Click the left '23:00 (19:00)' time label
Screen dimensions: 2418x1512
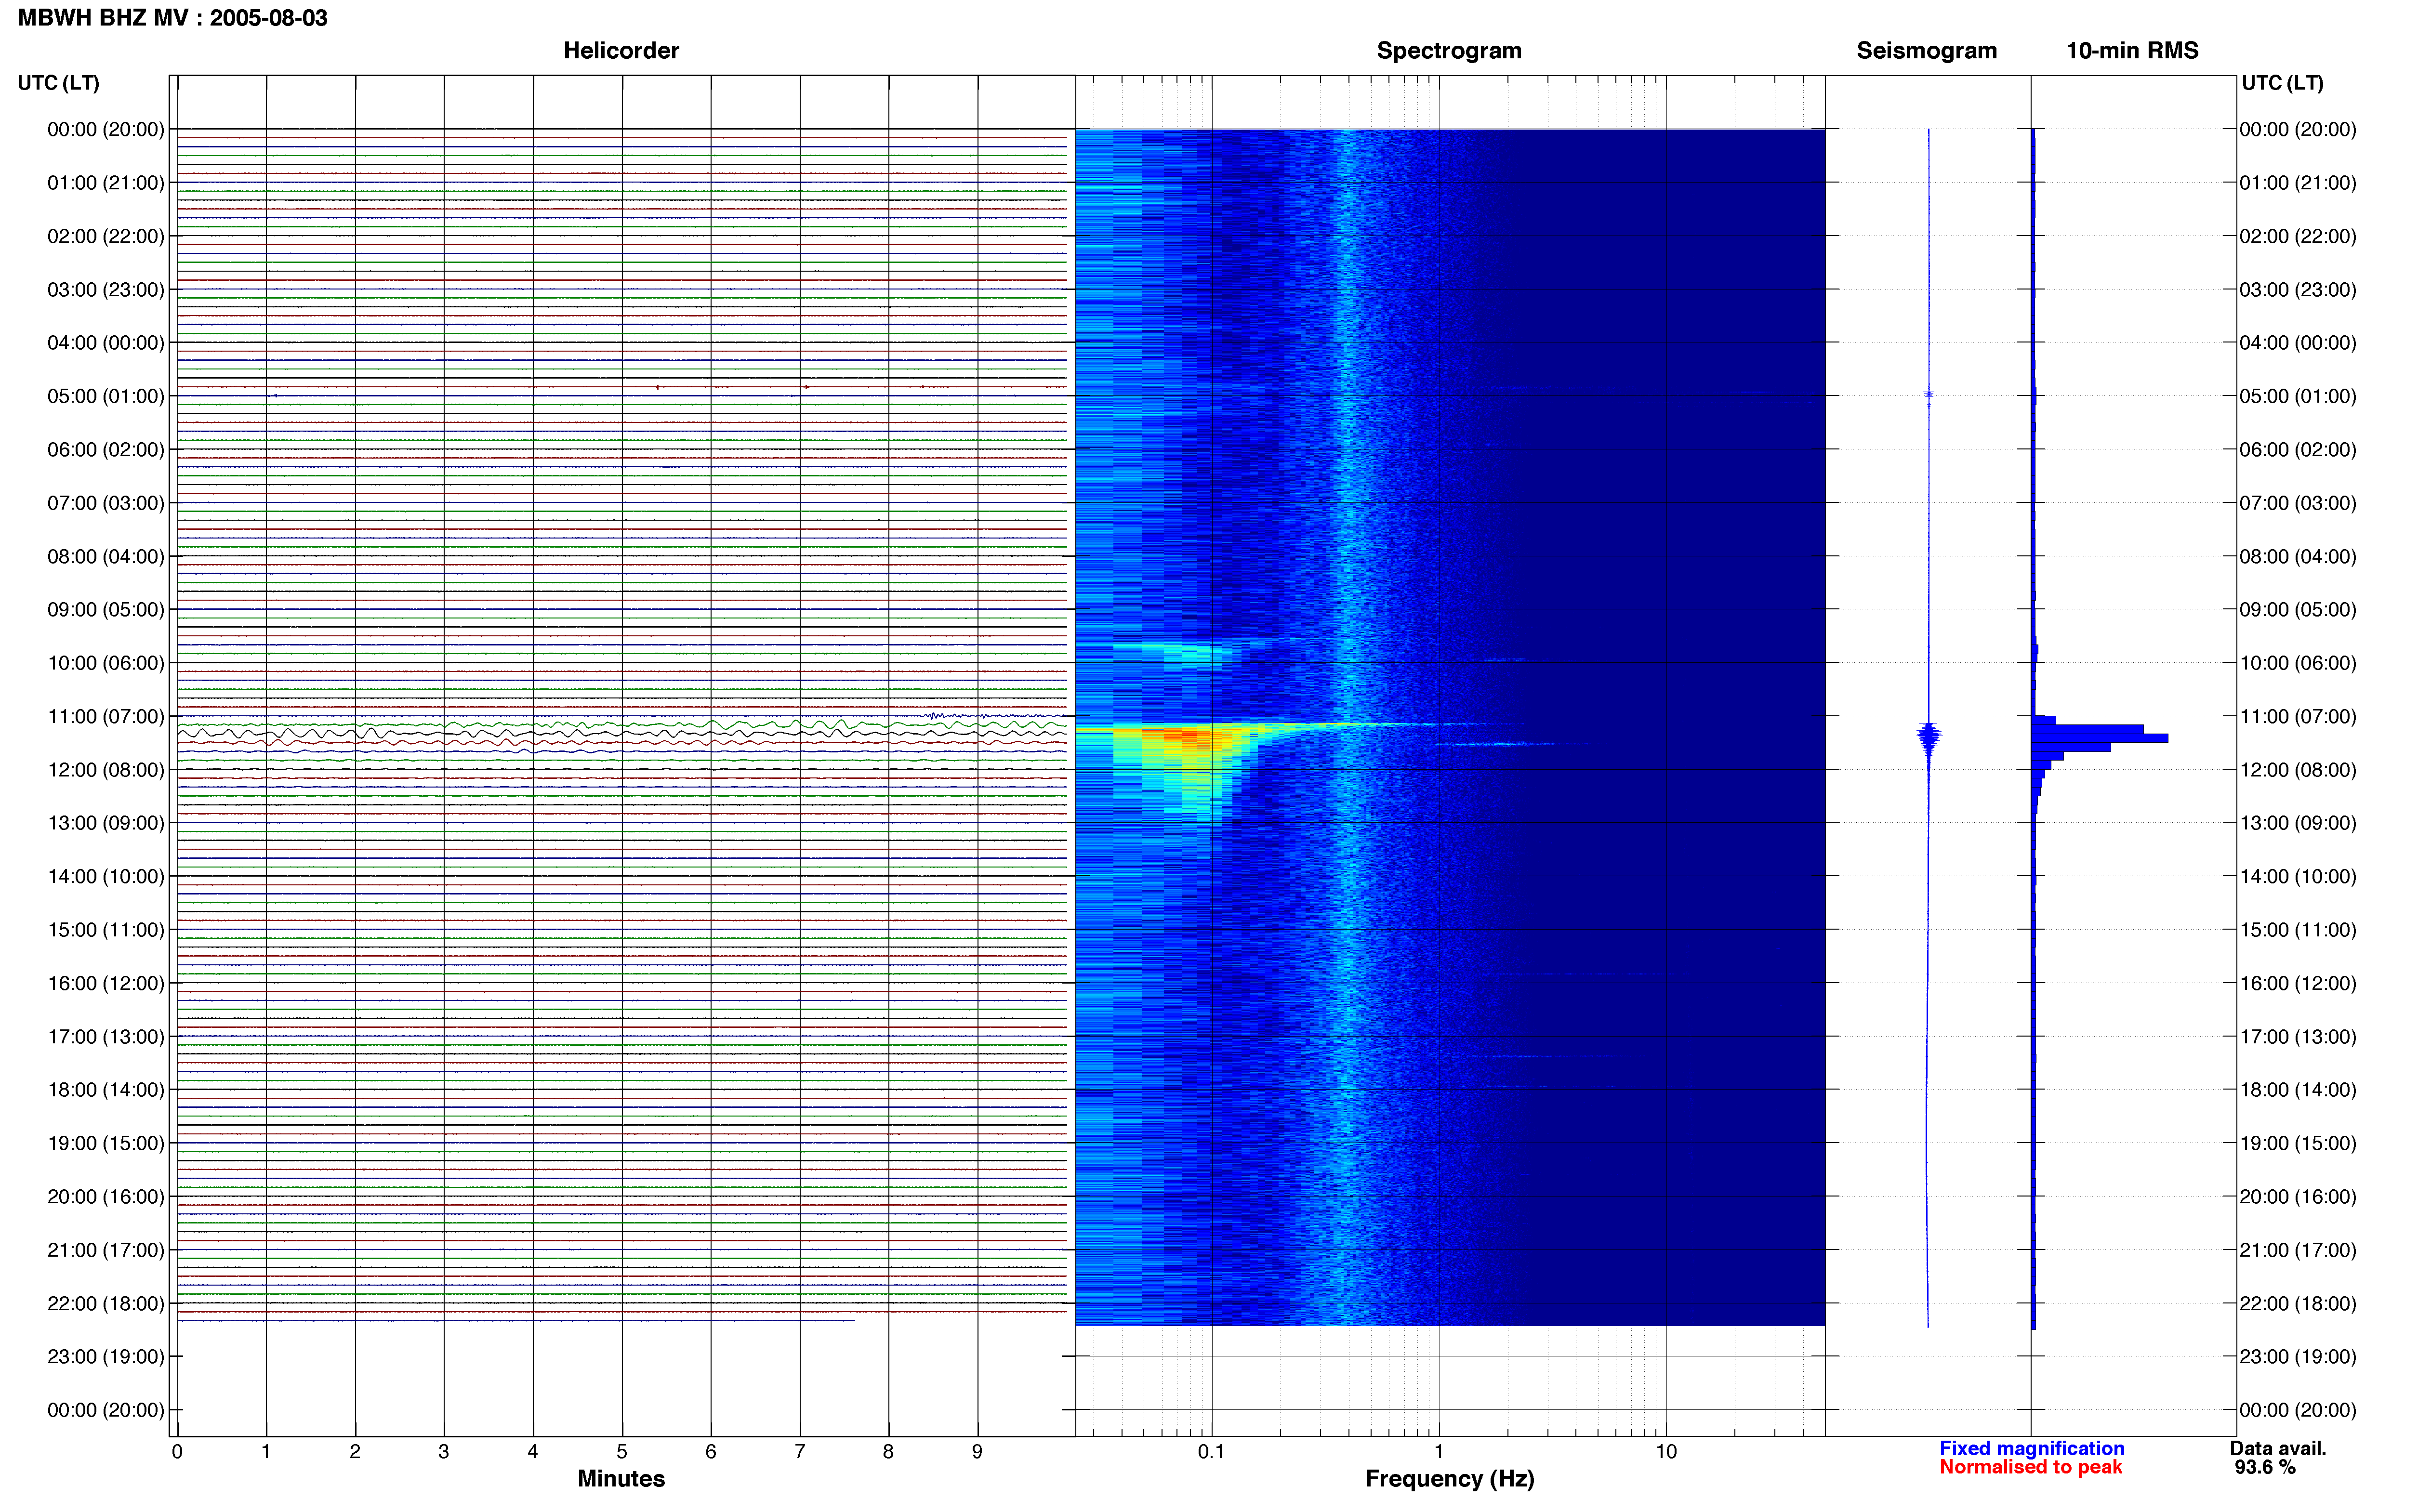click(x=106, y=1357)
